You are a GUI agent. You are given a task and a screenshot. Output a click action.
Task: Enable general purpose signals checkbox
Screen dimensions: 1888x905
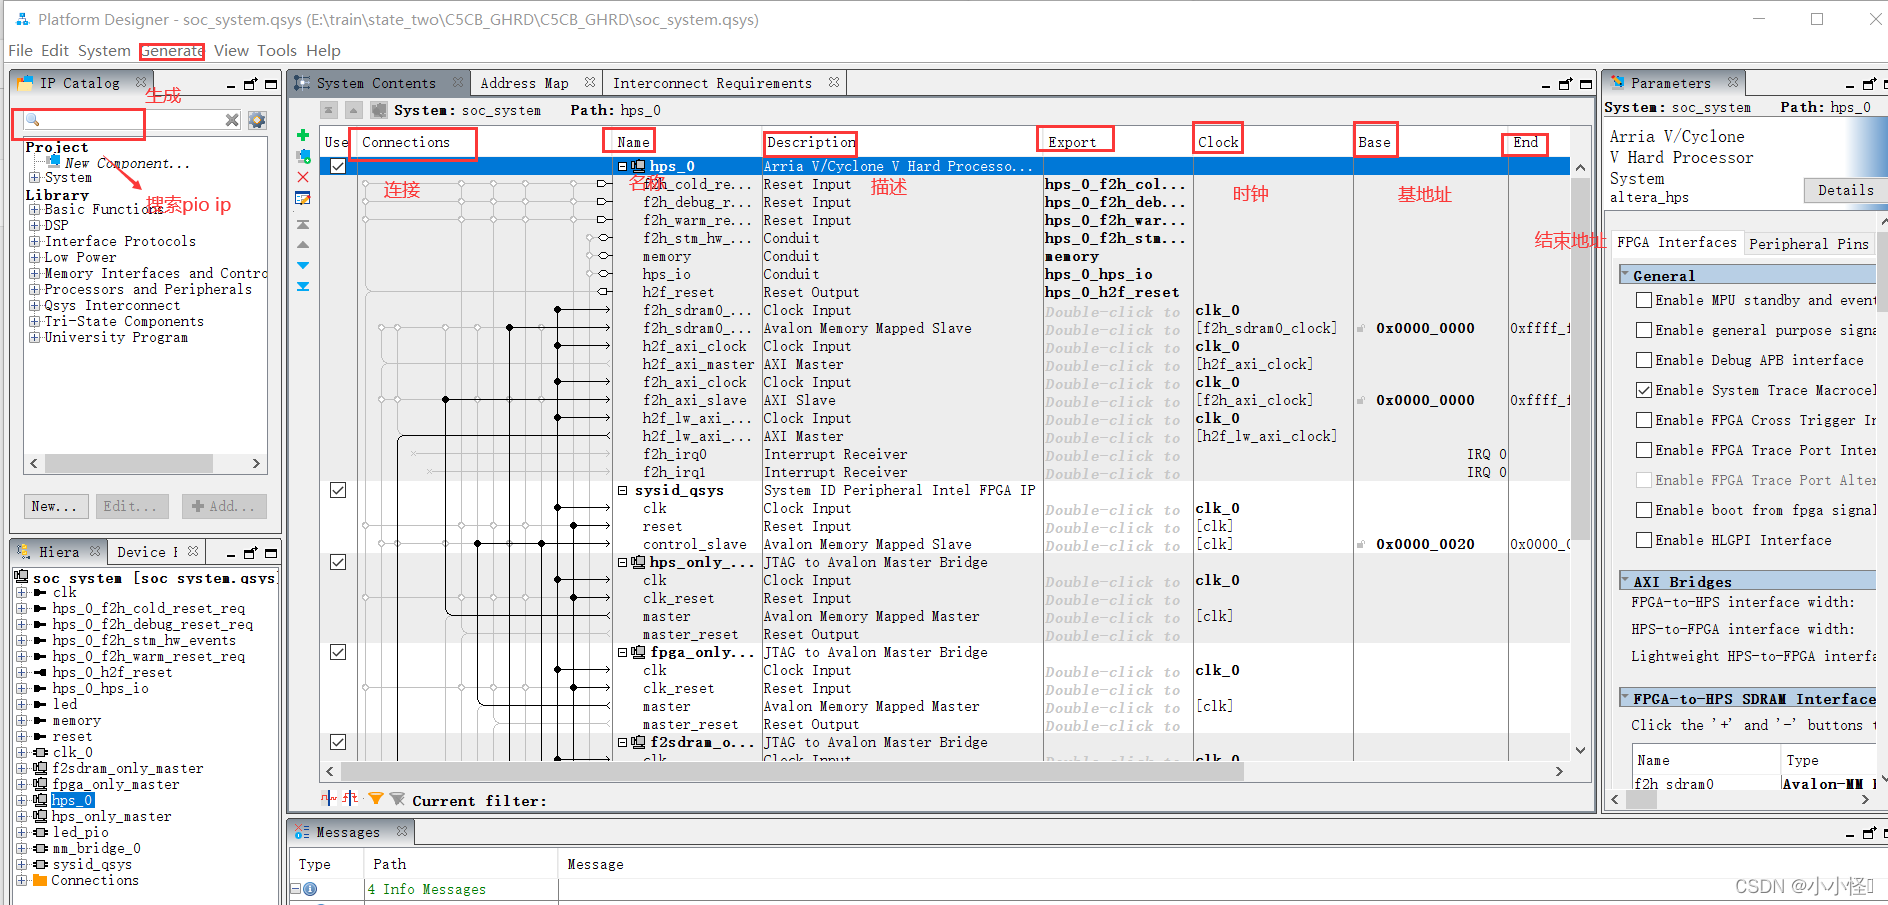click(1643, 330)
